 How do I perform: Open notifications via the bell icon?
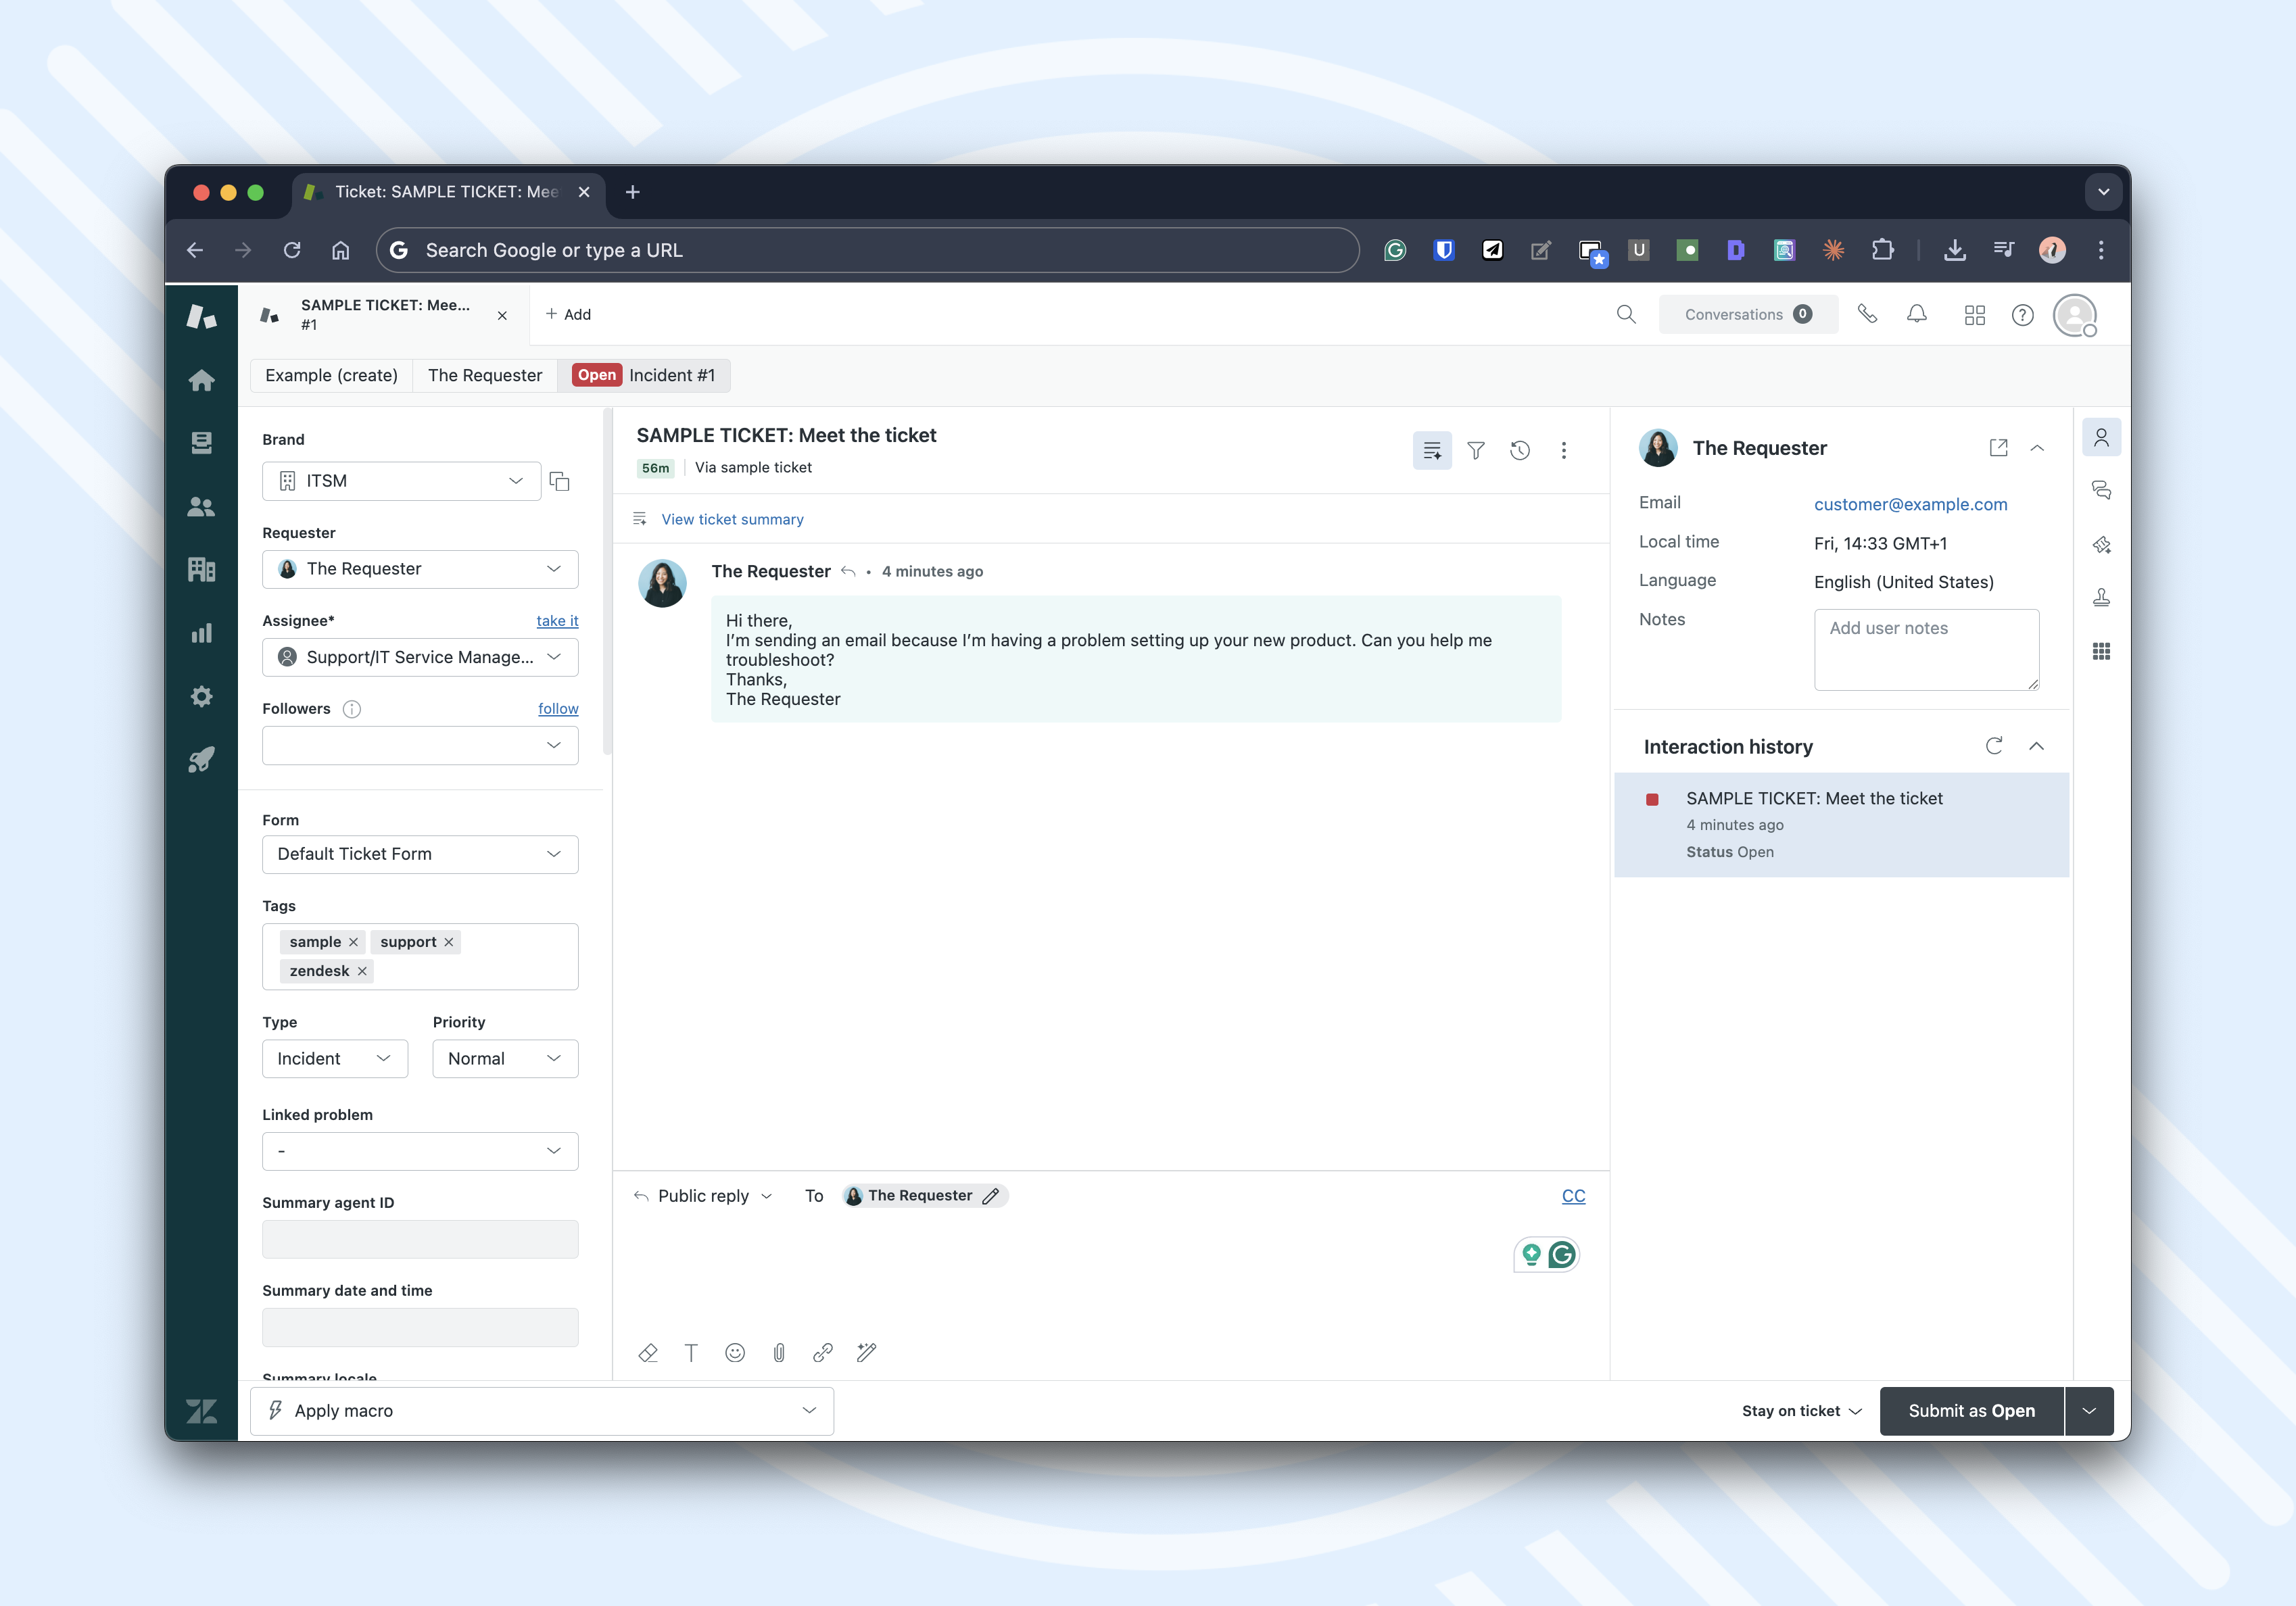[x=1918, y=314]
